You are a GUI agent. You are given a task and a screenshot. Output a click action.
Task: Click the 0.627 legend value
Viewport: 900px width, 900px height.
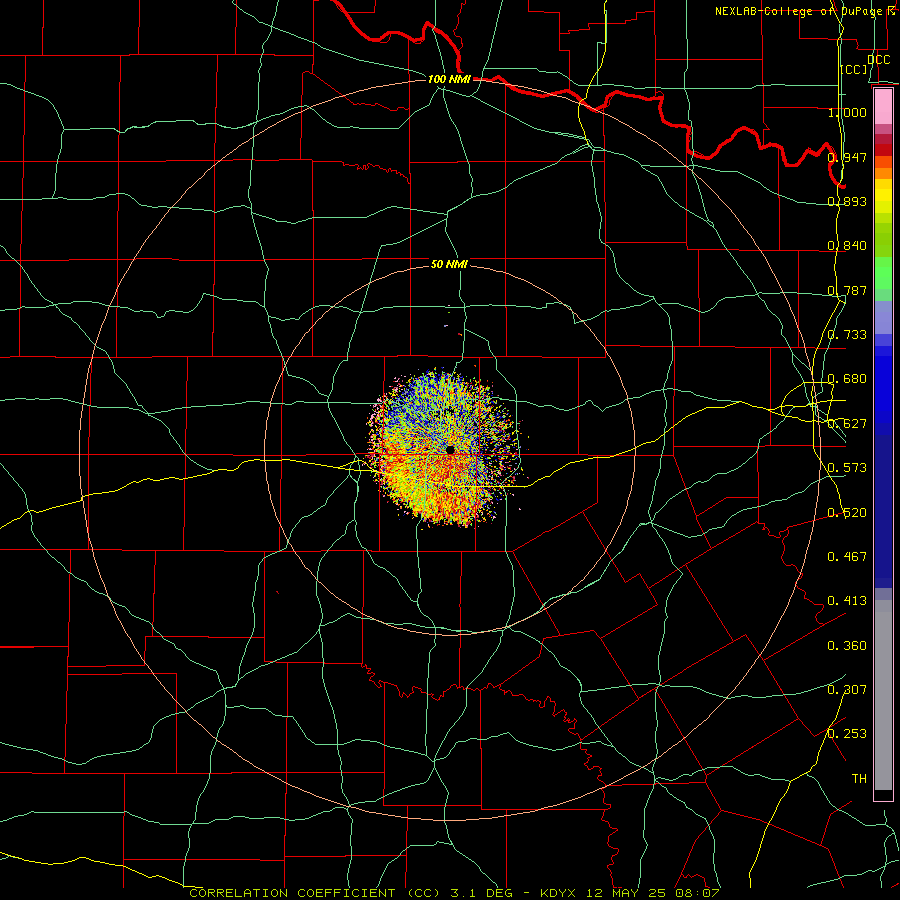click(847, 424)
